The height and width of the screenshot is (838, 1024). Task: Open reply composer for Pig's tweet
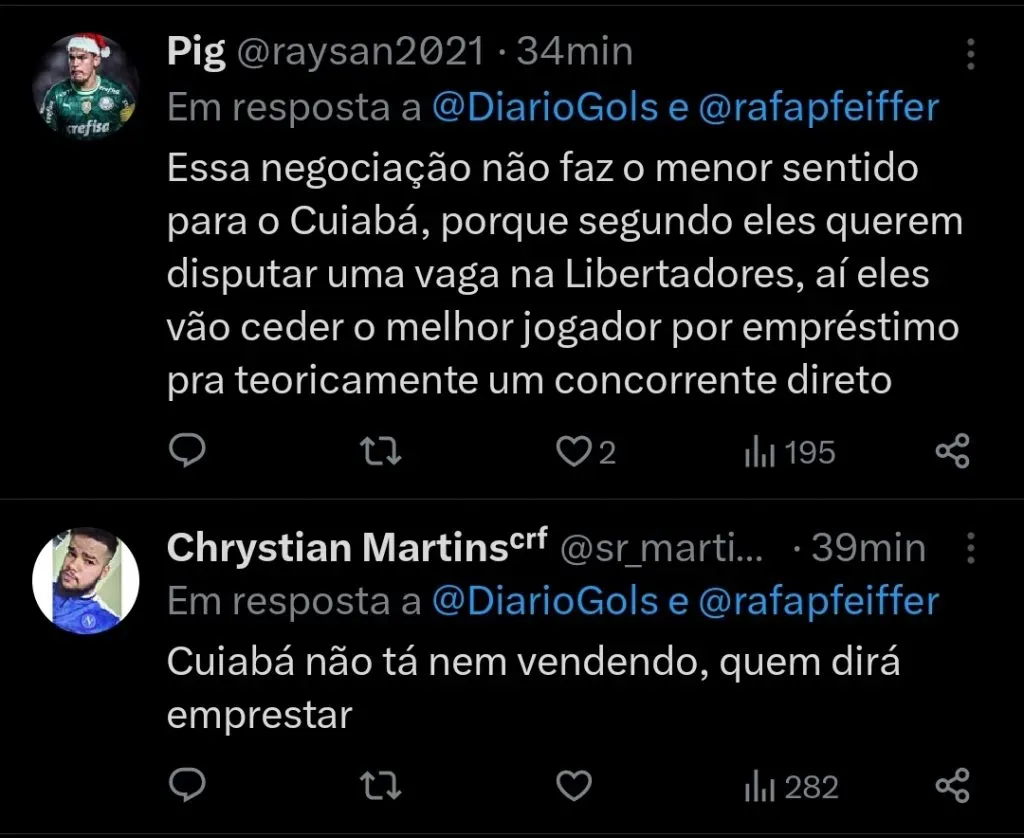coord(186,451)
